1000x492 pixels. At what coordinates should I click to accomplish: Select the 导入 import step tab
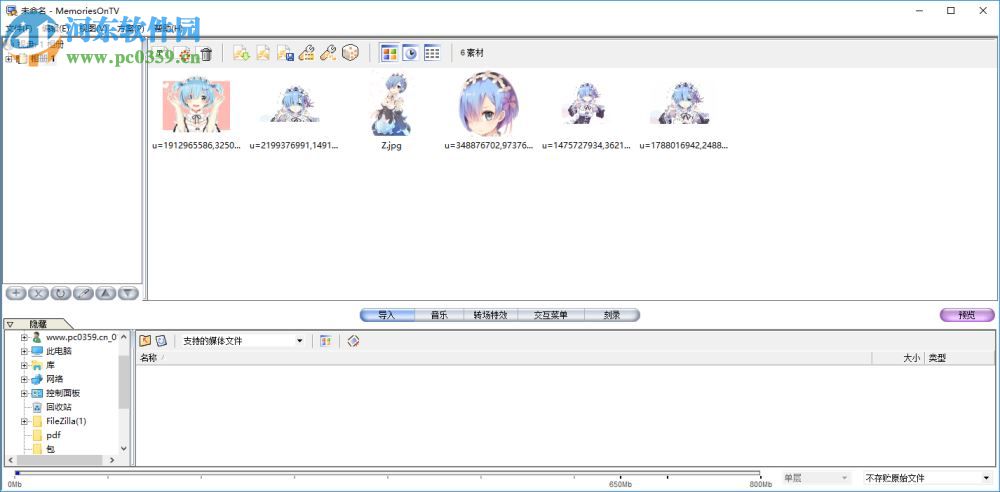click(387, 315)
